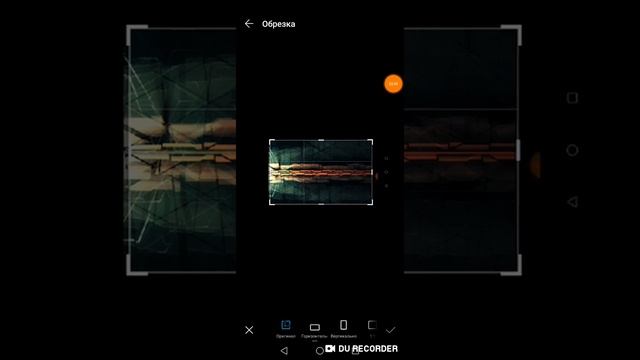Screen dimensions: 640x360
Task: Click the image inside the crop frame
Action: click(321, 172)
